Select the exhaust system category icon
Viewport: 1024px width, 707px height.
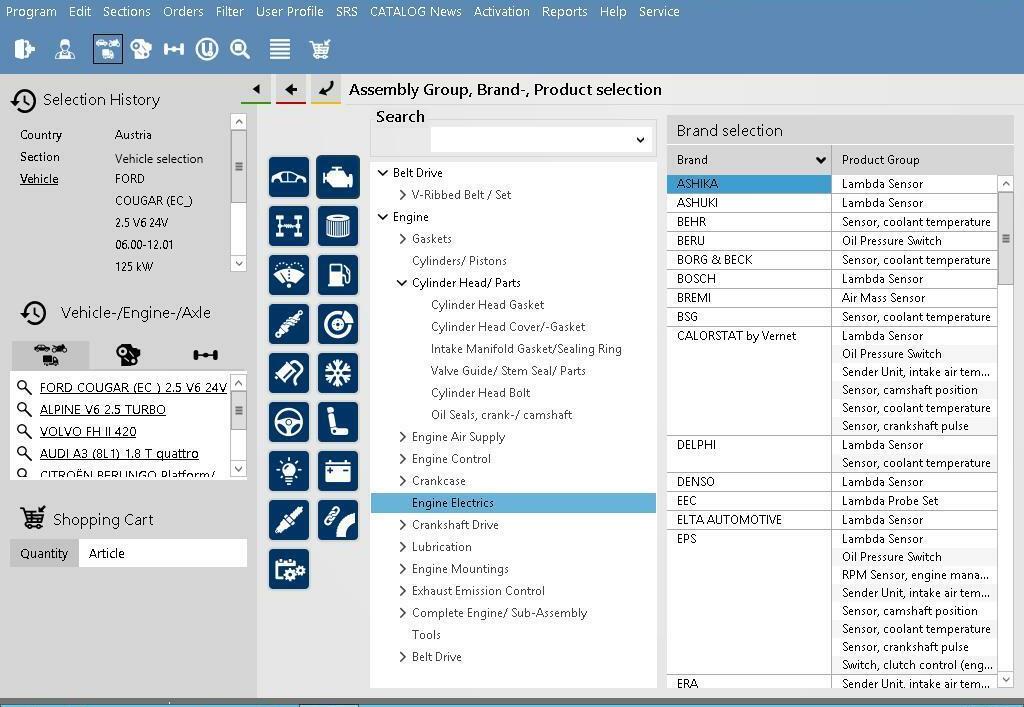(x=289, y=373)
